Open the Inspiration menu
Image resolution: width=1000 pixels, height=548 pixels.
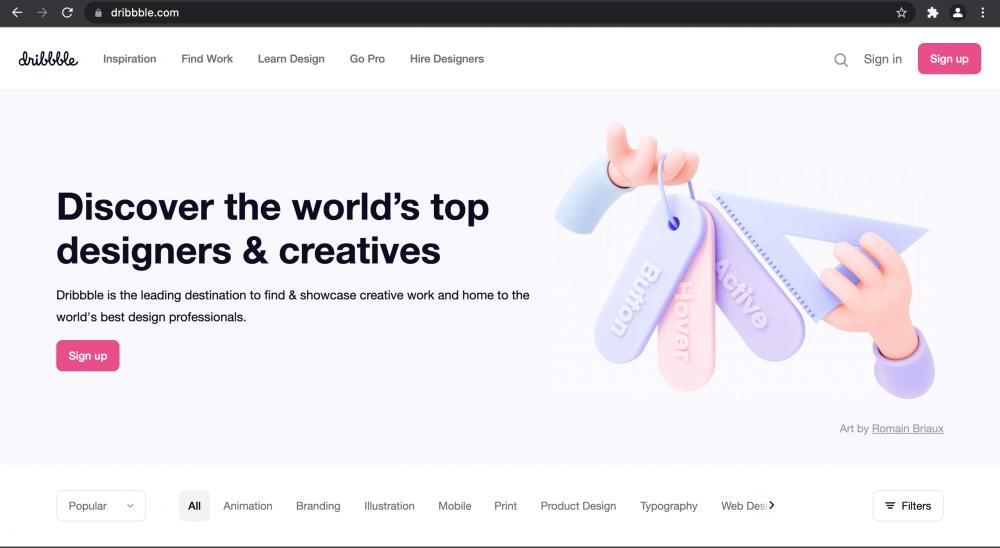click(129, 59)
